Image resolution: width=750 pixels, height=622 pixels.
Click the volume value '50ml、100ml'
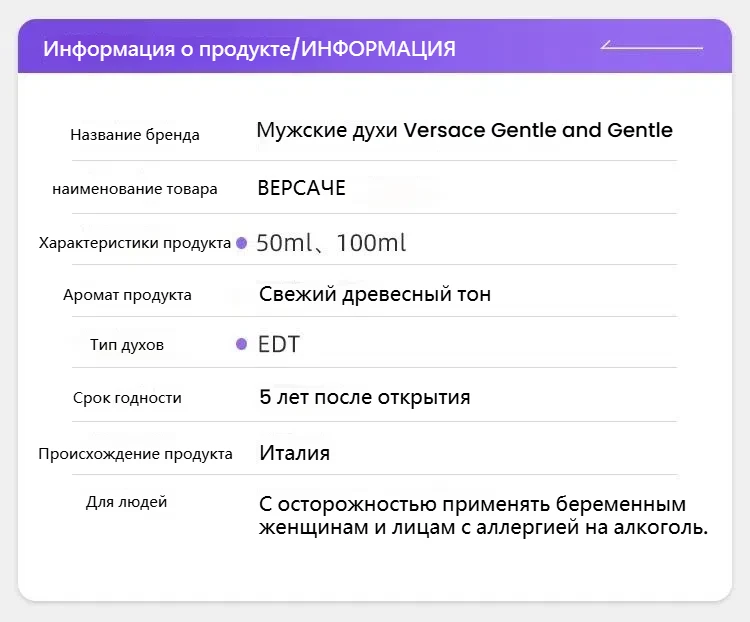(x=331, y=243)
